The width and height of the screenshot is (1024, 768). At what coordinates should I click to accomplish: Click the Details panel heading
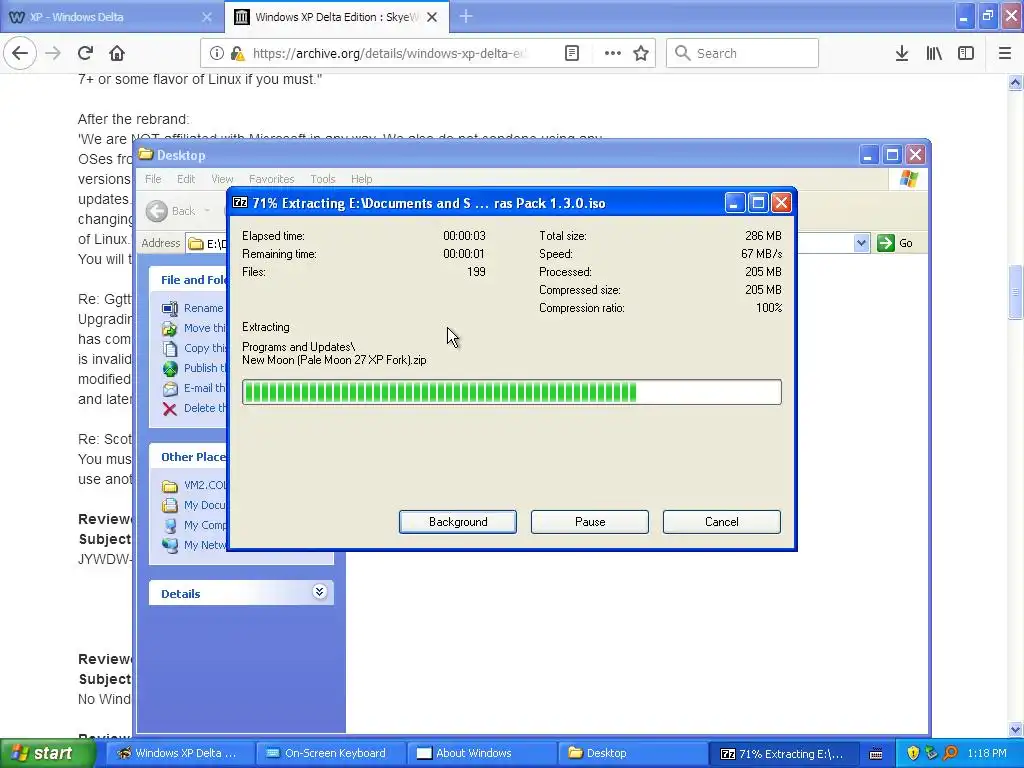pos(180,594)
